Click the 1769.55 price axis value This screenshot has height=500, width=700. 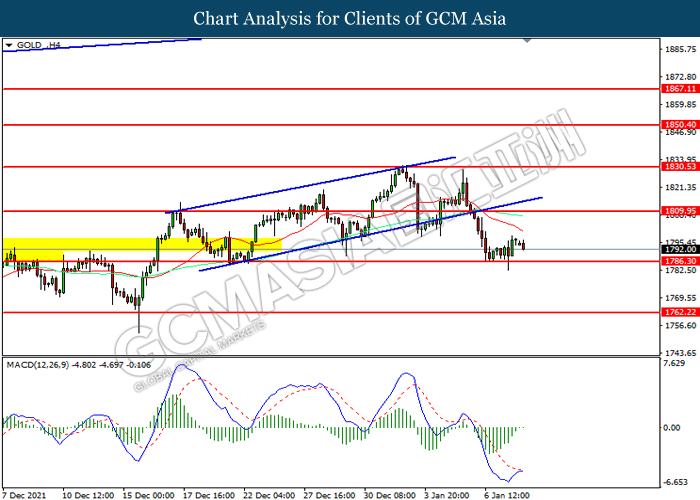point(680,298)
